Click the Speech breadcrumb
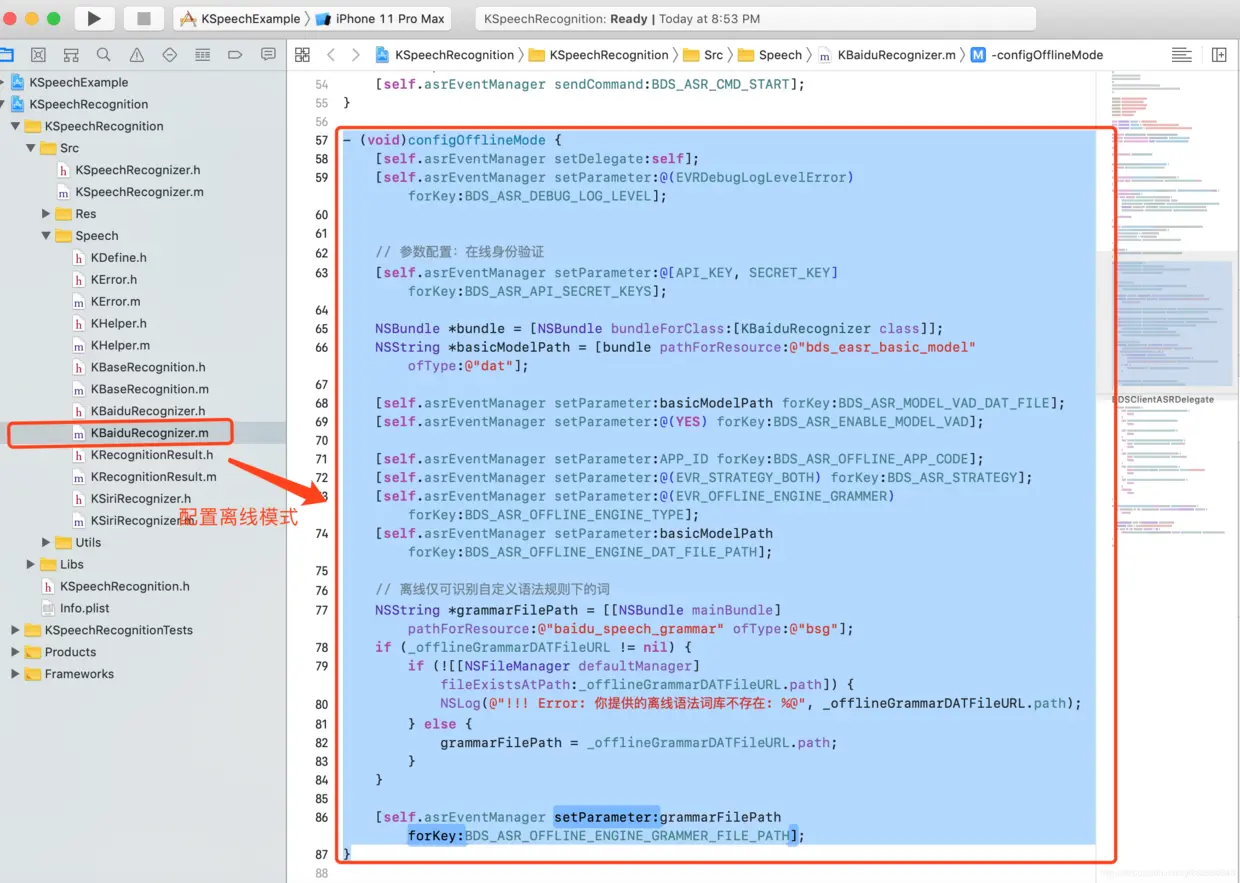 click(x=770, y=55)
